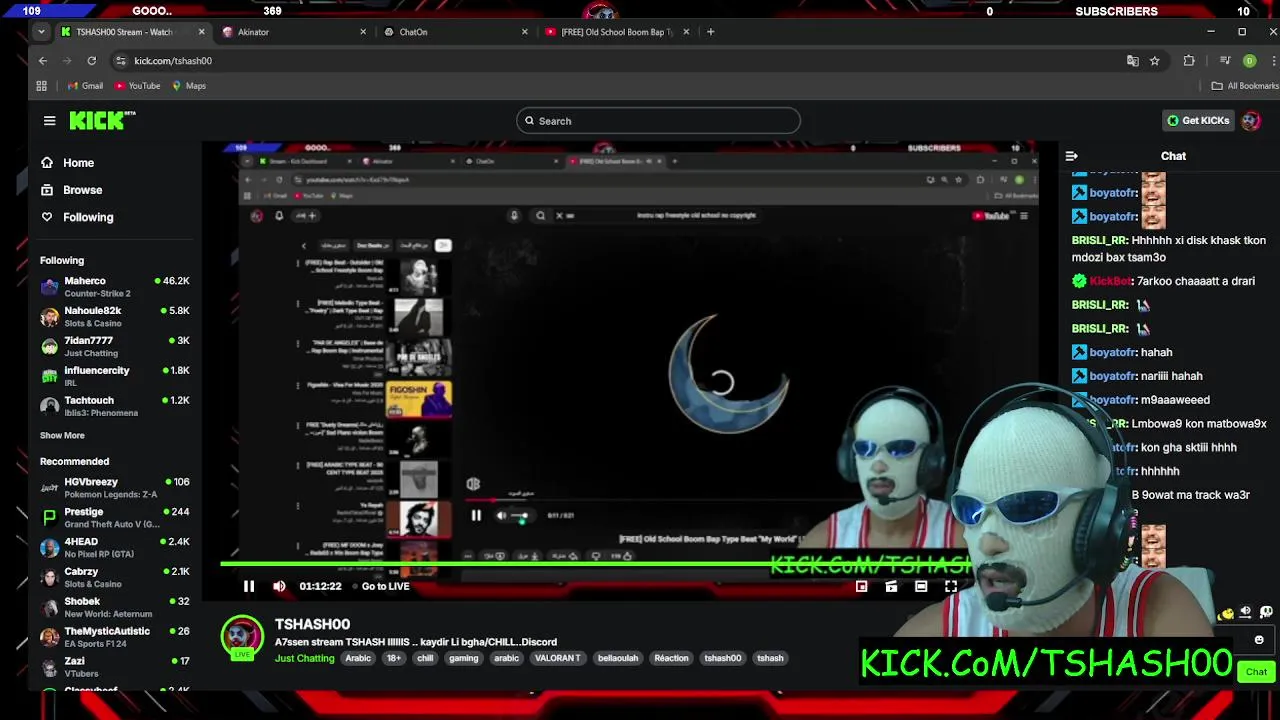Open the YouTube bookmark
This screenshot has width=1280, height=720.
coord(137,86)
